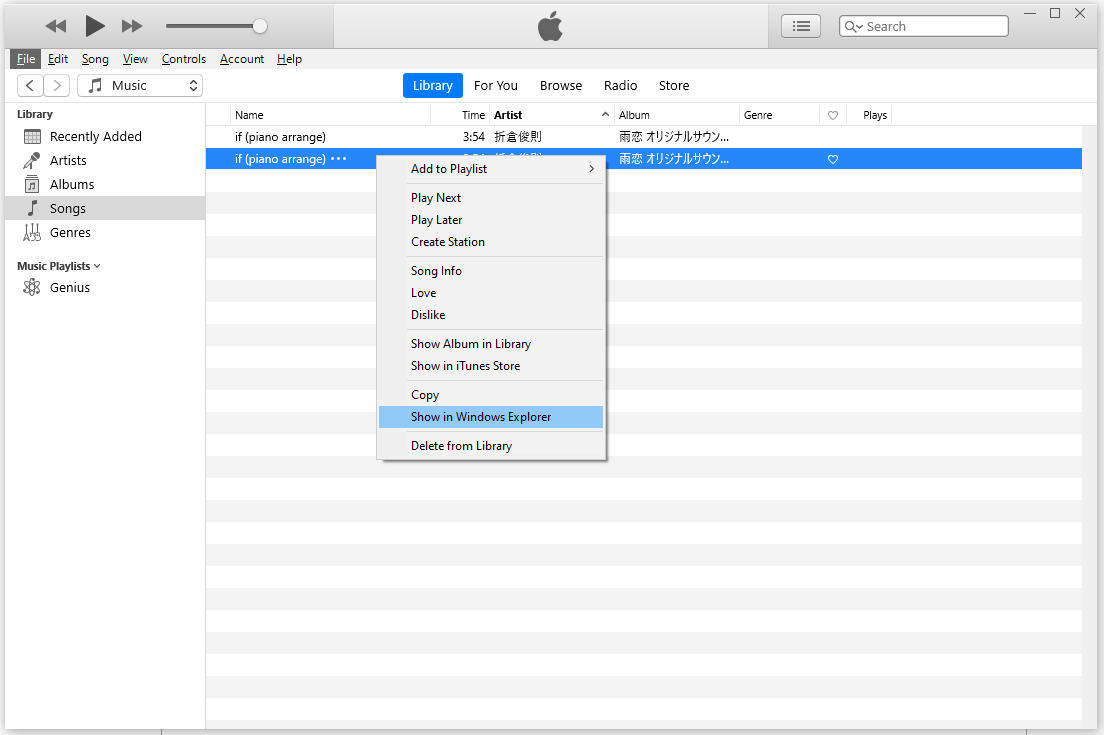The height and width of the screenshot is (735, 1104).
Task: Open the Controls menu
Action: tap(184, 59)
